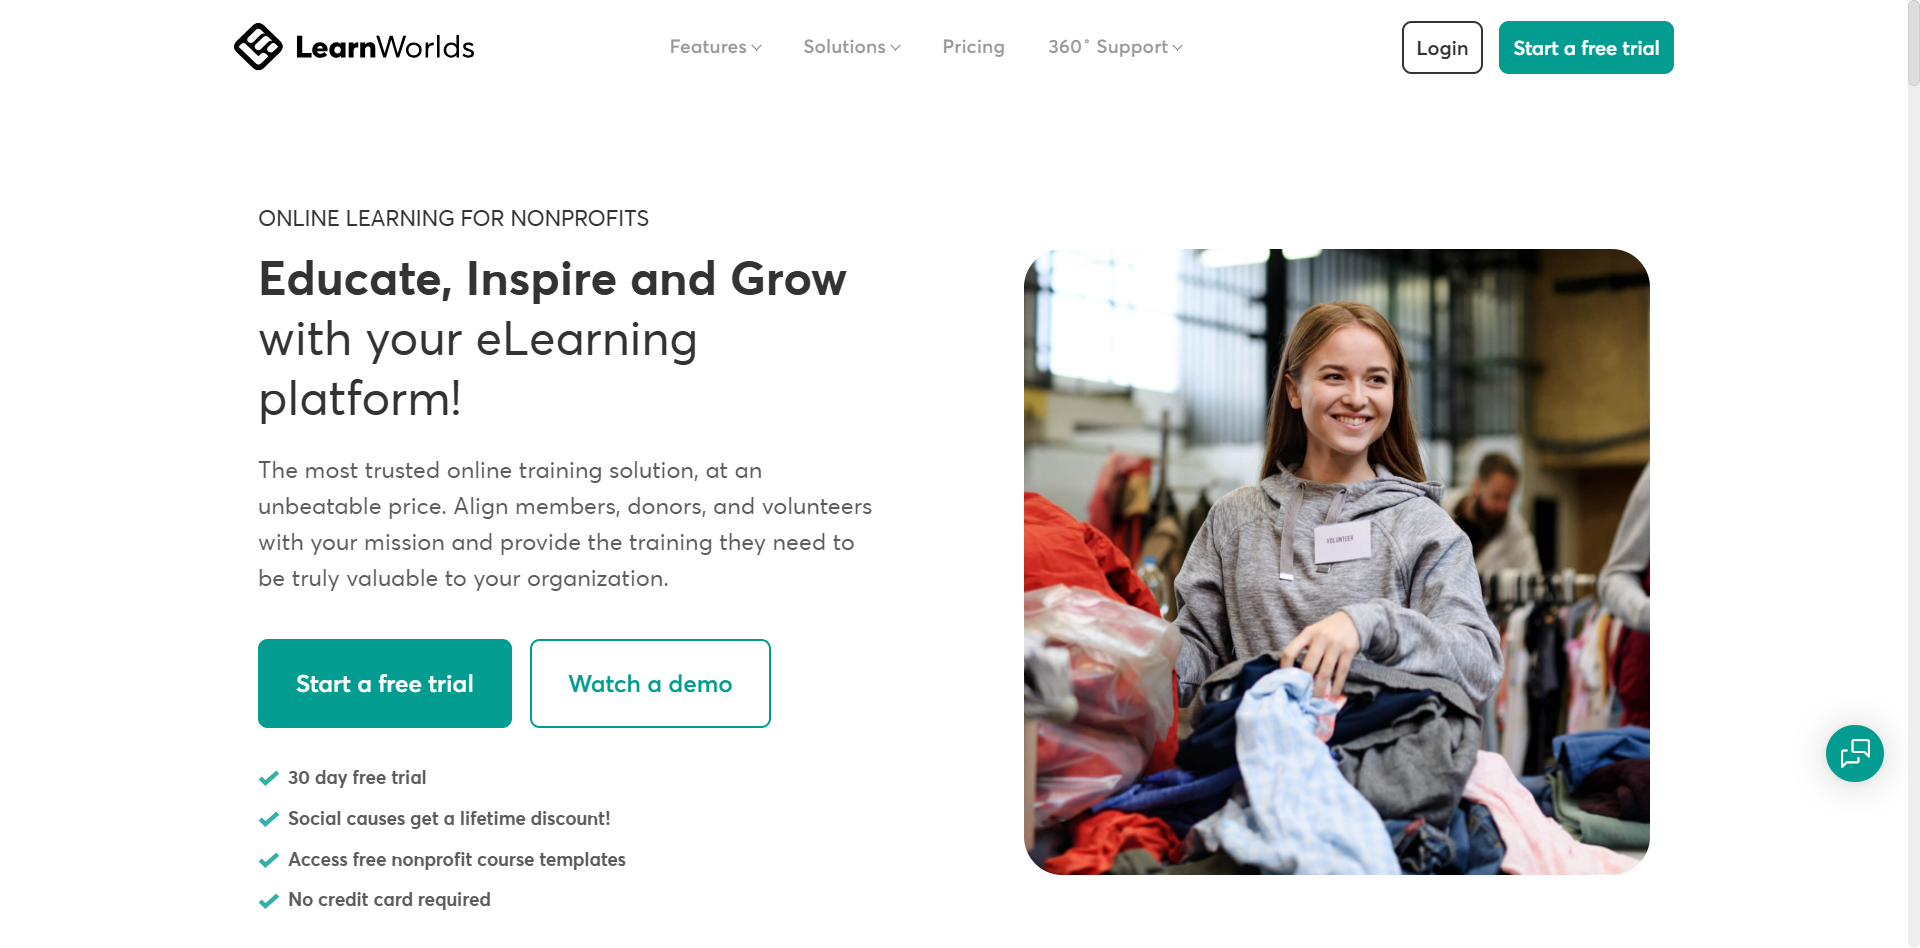Click checkmark icon beside lifetime discount text
Screen dimensions: 1920x948
pos(268,819)
